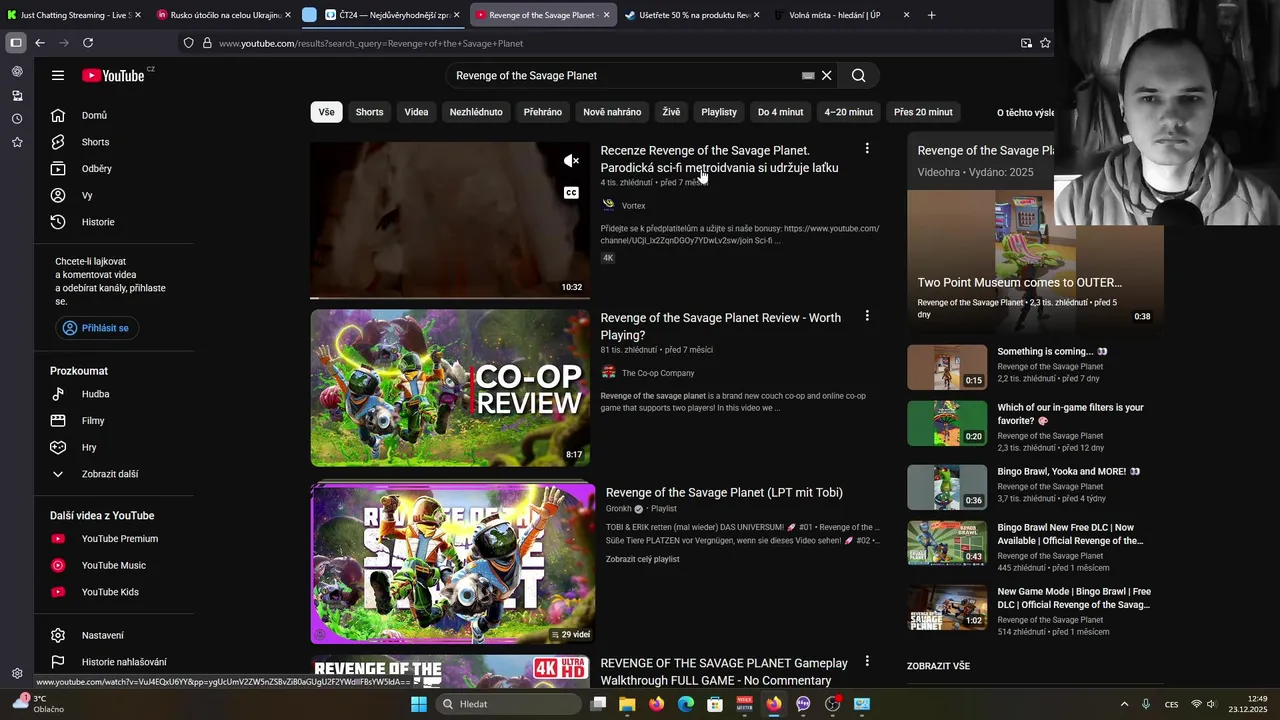Select the Přes 20 minut filter chip
1280x720 pixels.
point(923,112)
